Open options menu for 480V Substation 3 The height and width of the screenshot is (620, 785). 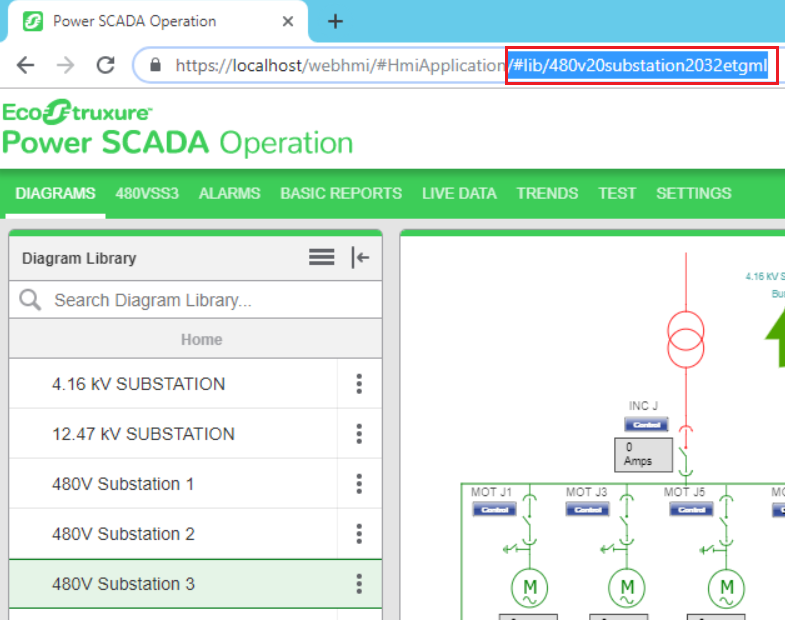[359, 584]
